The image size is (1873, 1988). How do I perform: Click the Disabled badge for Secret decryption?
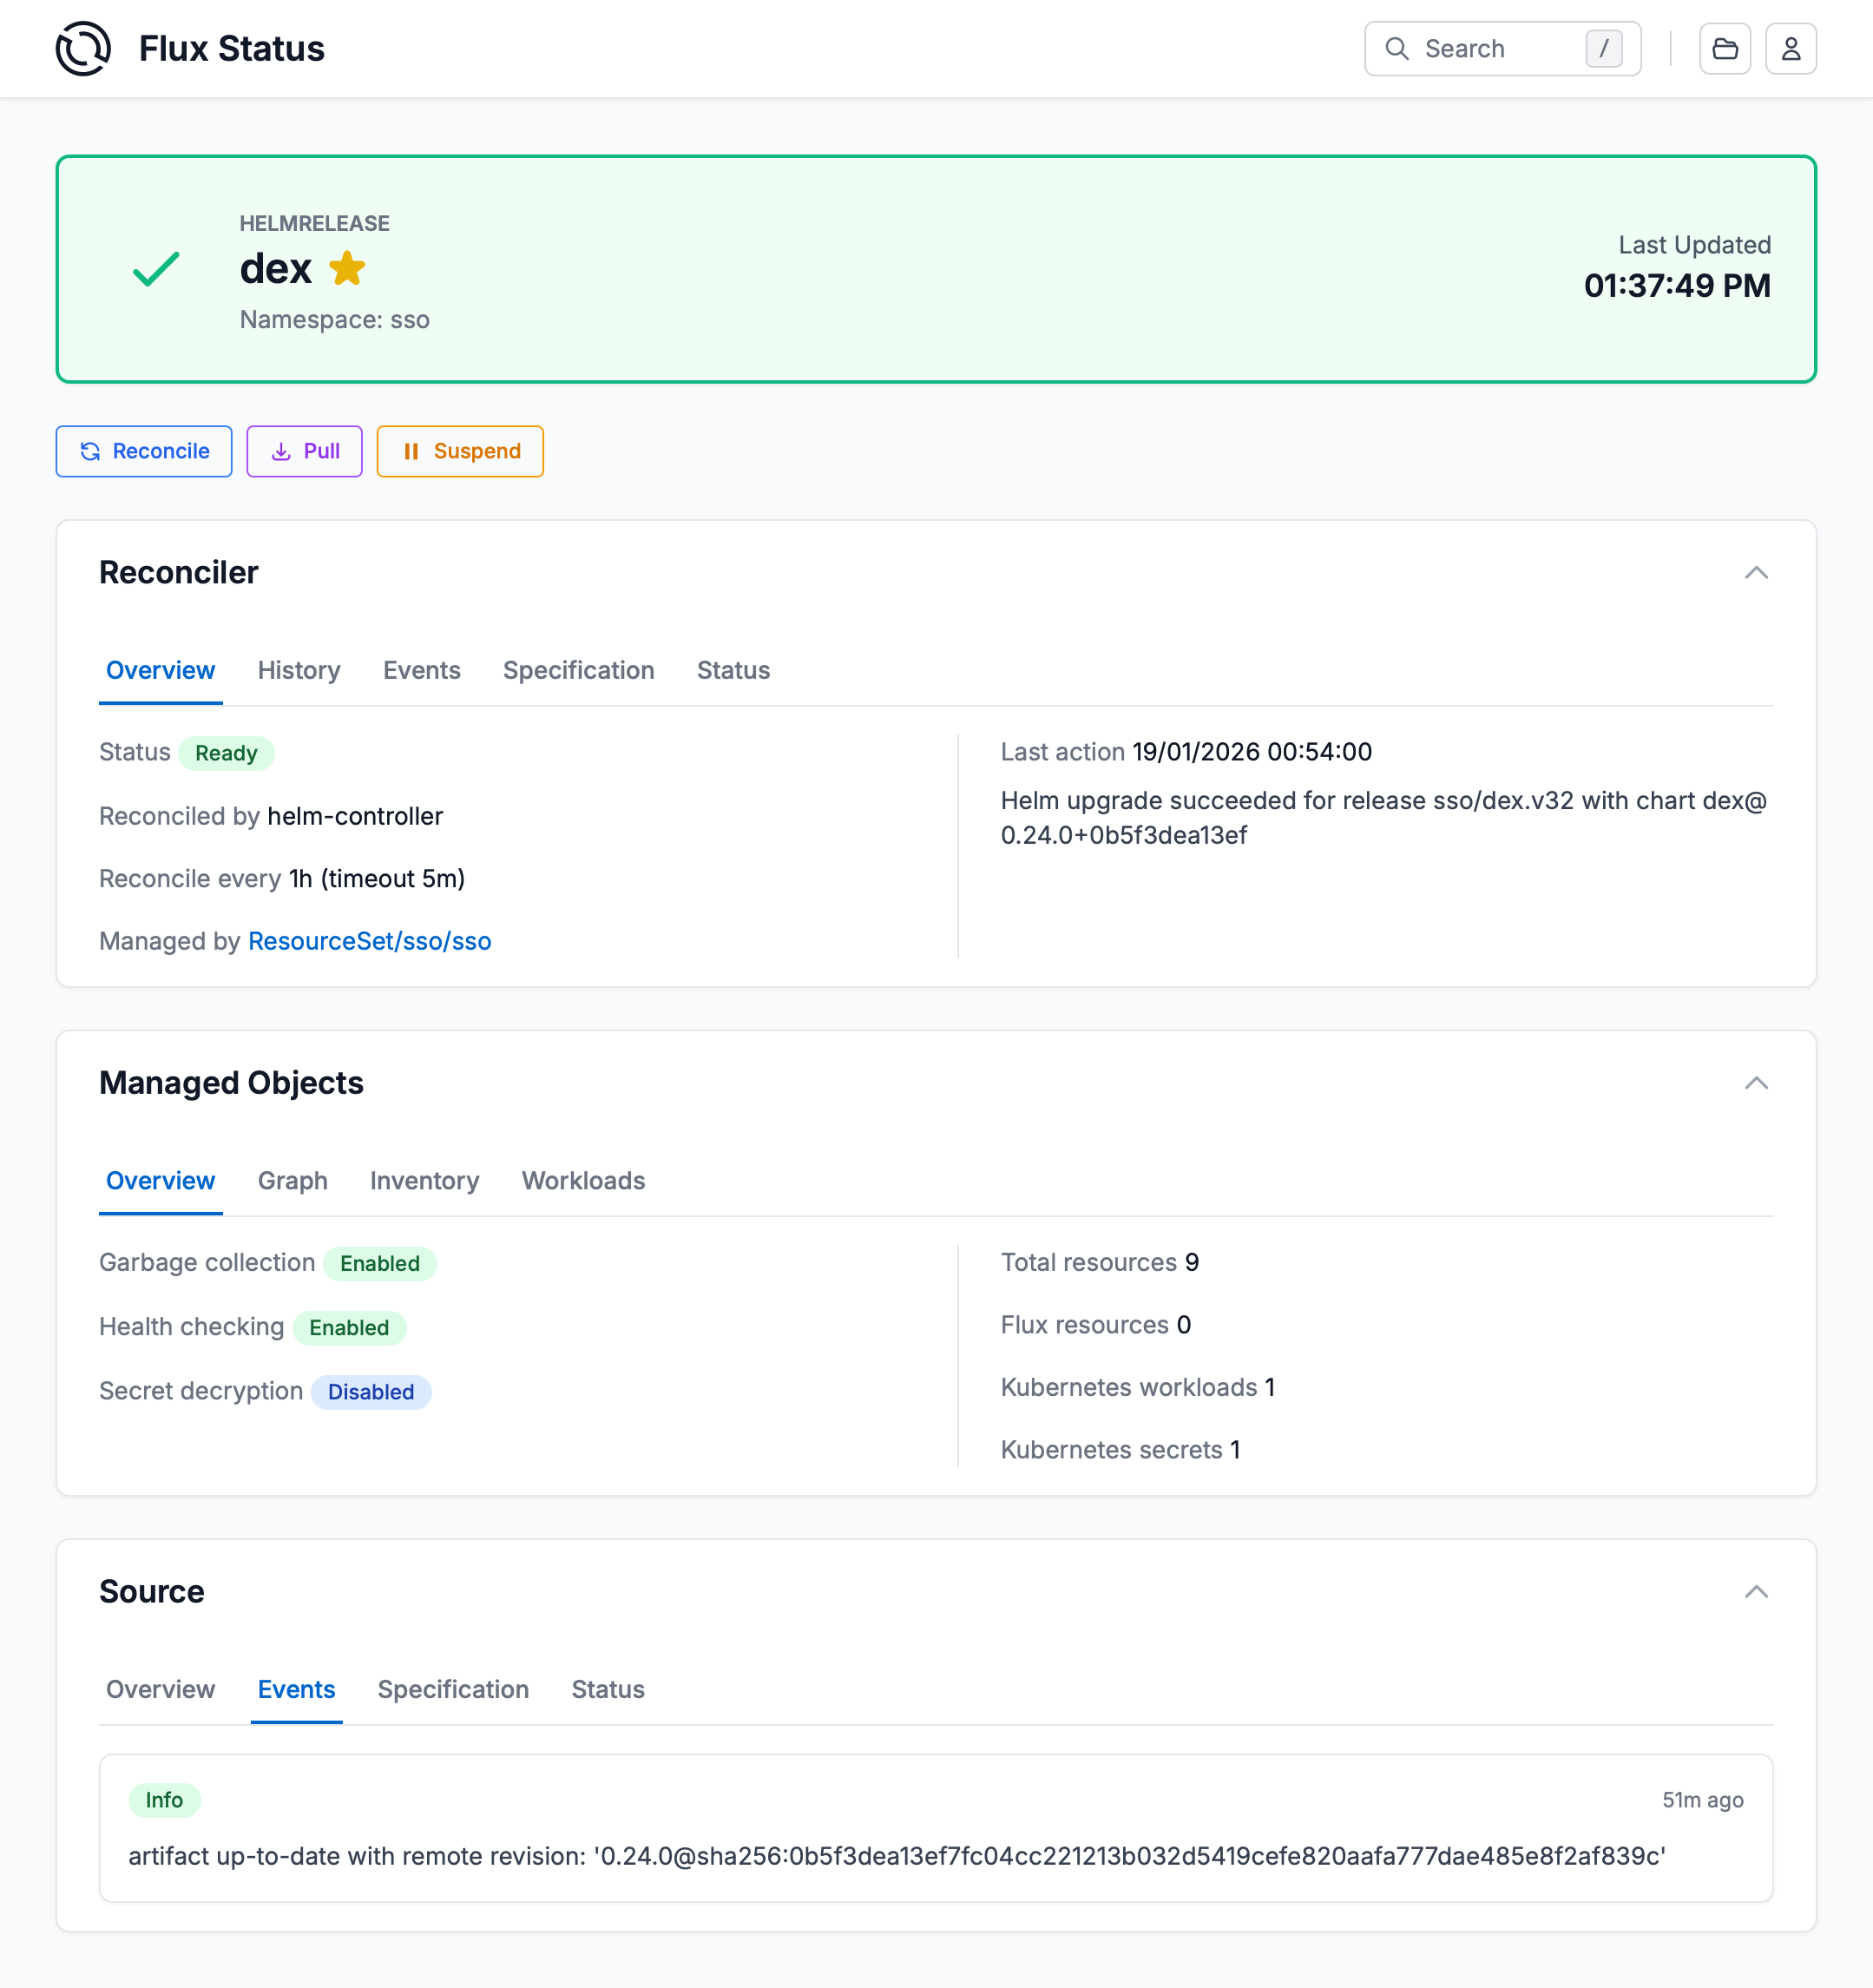pyautogui.click(x=371, y=1392)
